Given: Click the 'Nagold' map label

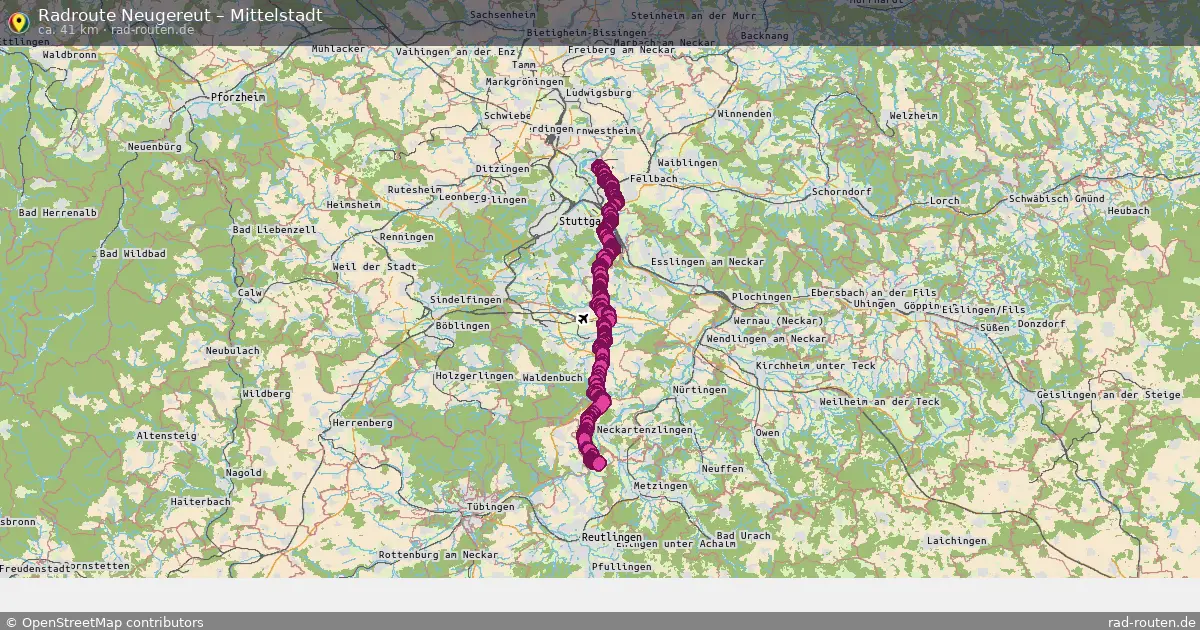Looking at the screenshot, I should pos(244,473).
